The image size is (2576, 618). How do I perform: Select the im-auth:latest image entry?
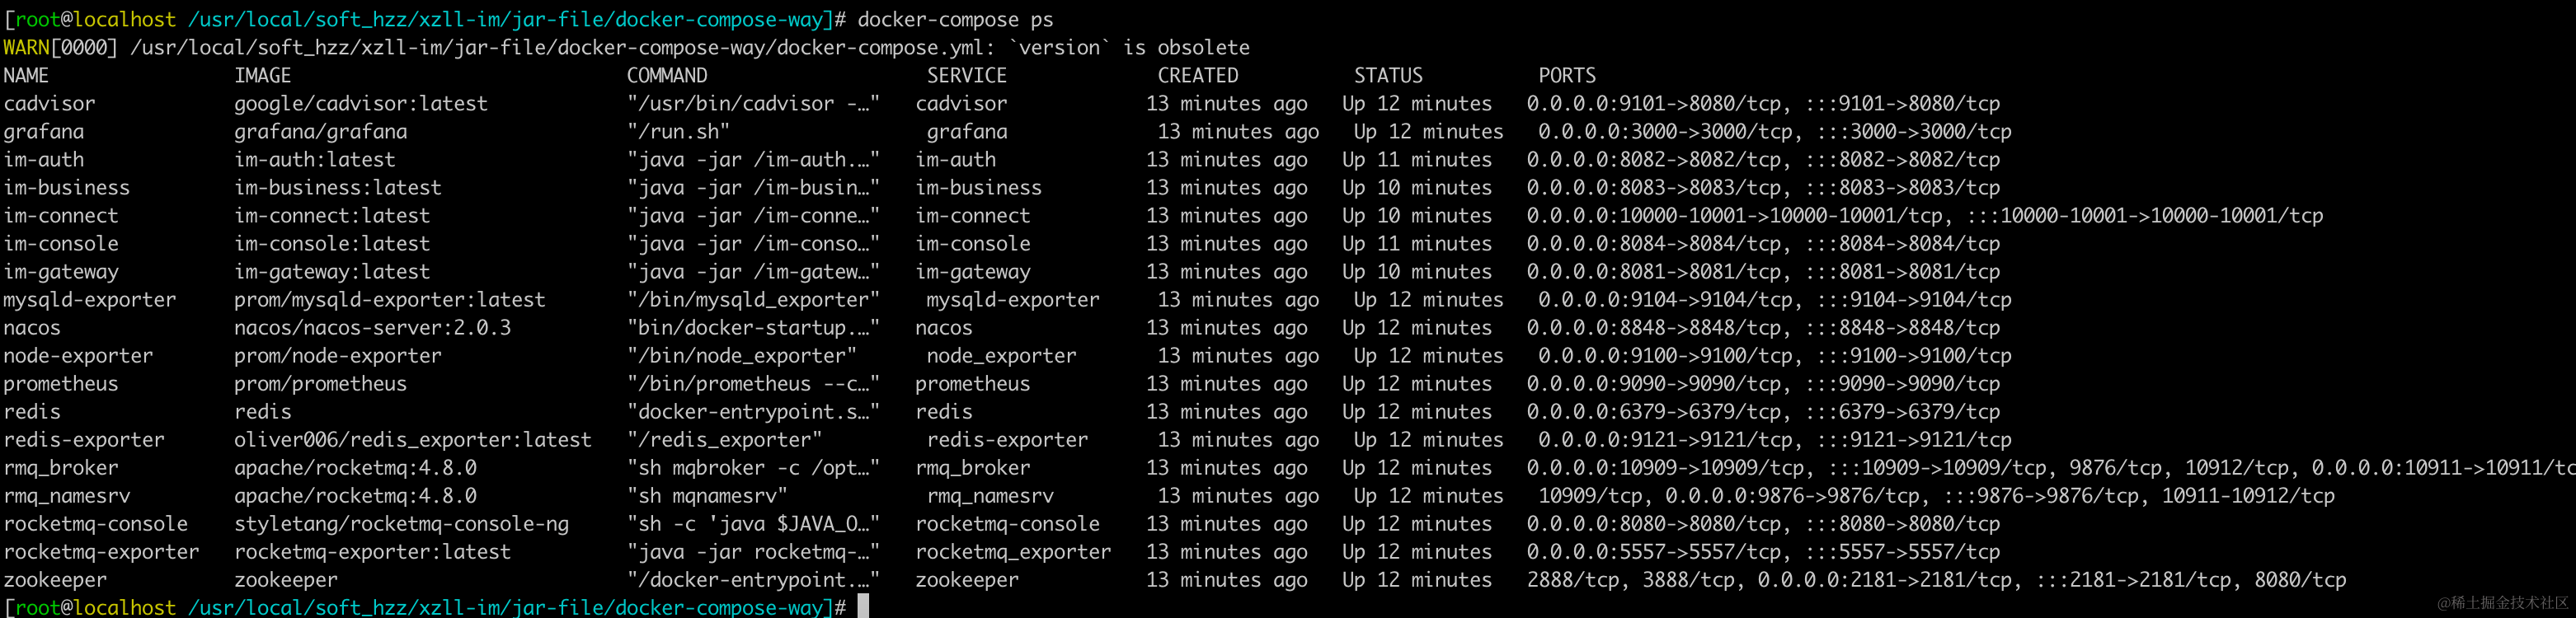click(314, 160)
